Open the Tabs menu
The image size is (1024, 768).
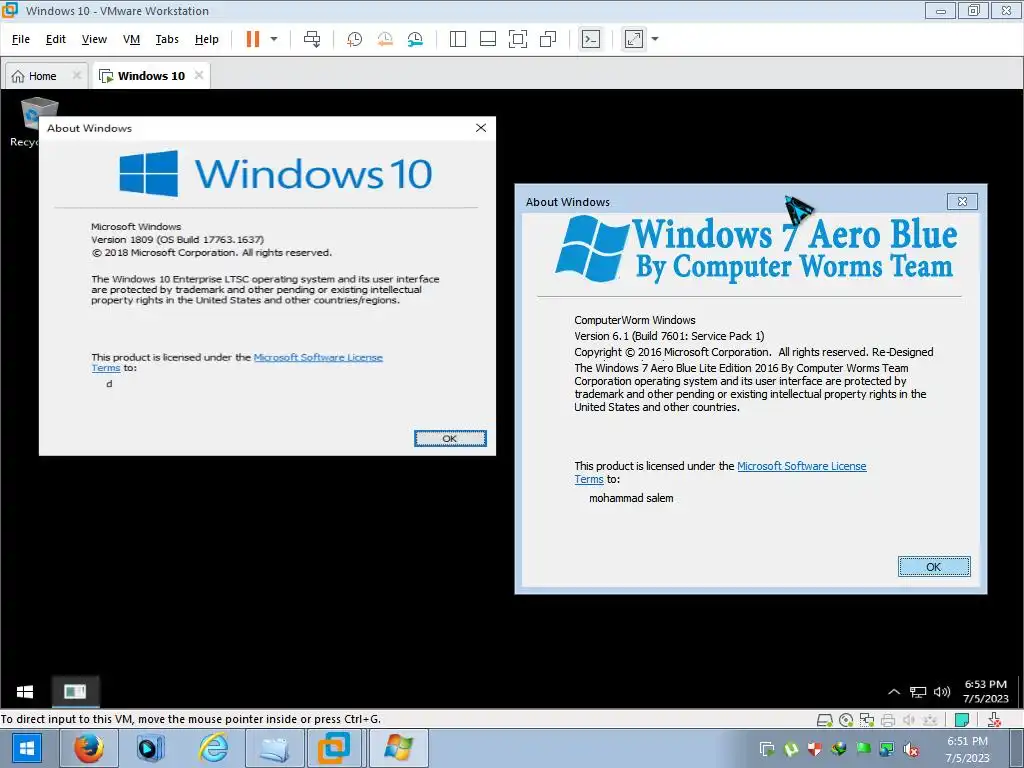click(167, 39)
